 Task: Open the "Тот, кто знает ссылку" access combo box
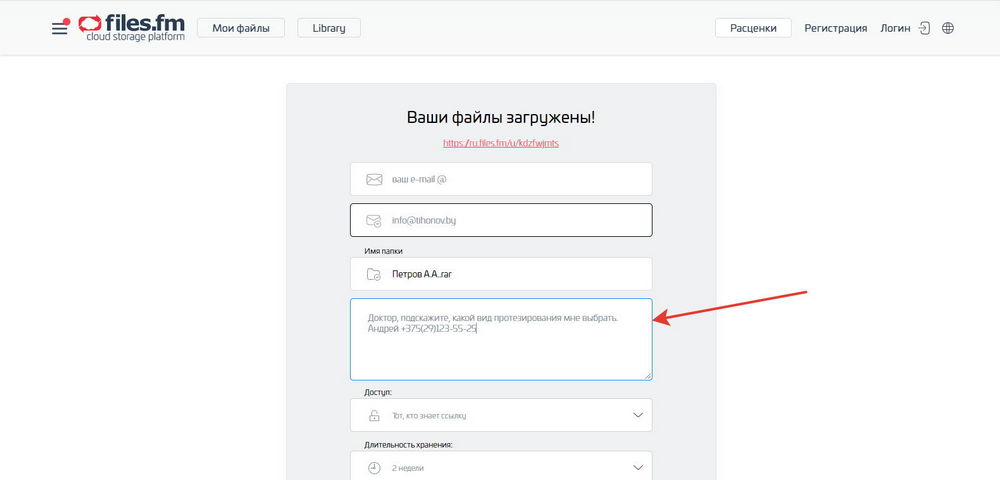[500, 415]
